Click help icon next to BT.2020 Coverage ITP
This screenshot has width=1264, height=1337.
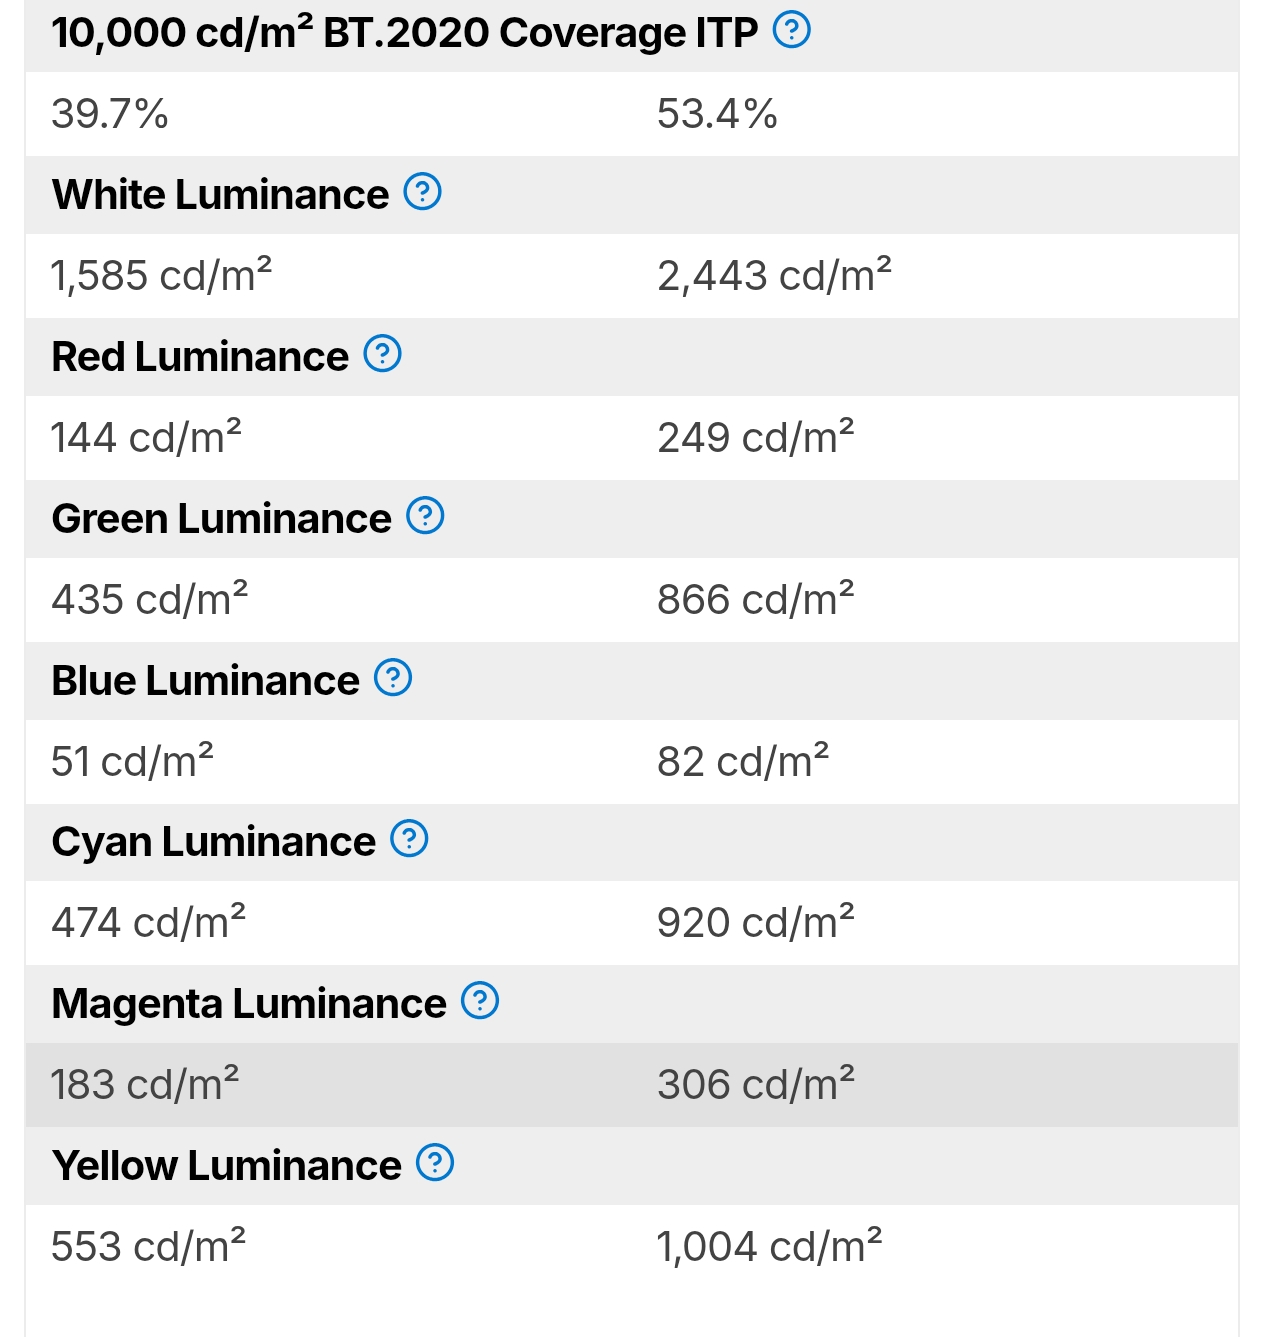click(x=791, y=31)
